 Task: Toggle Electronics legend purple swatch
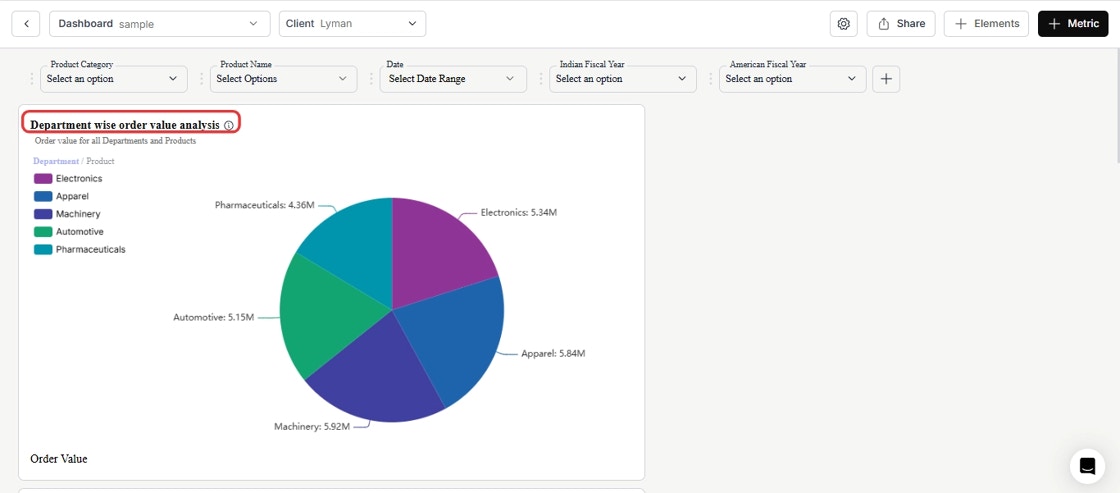[x=43, y=179]
